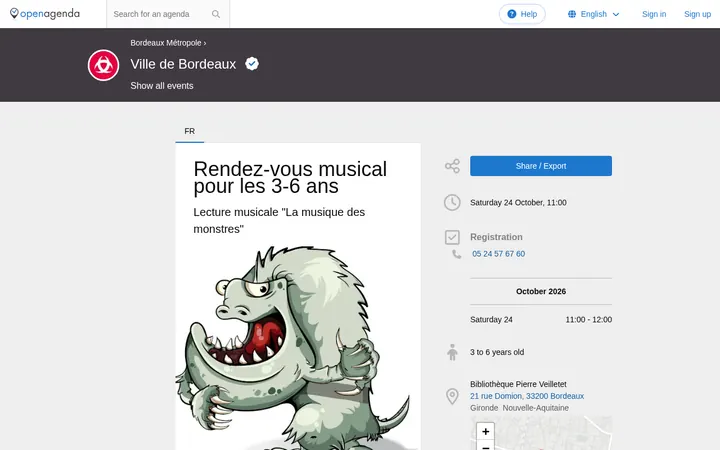Click the search magnifier icon

[x=216, y=14]
